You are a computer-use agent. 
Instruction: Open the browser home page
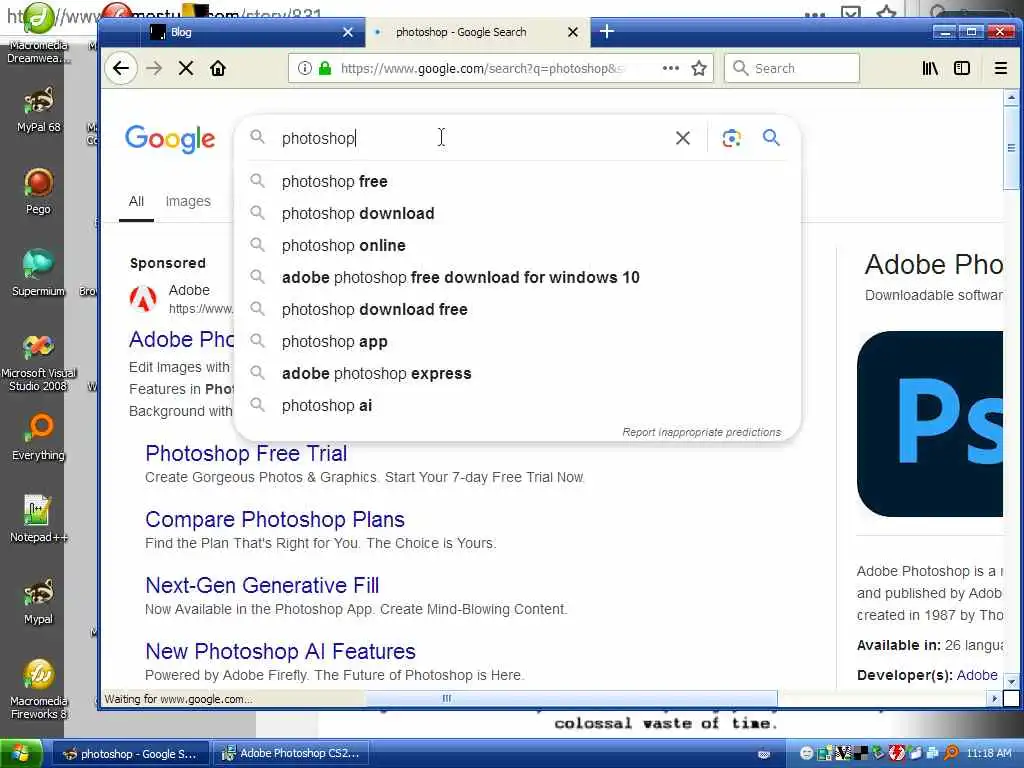tap(218, 69)
